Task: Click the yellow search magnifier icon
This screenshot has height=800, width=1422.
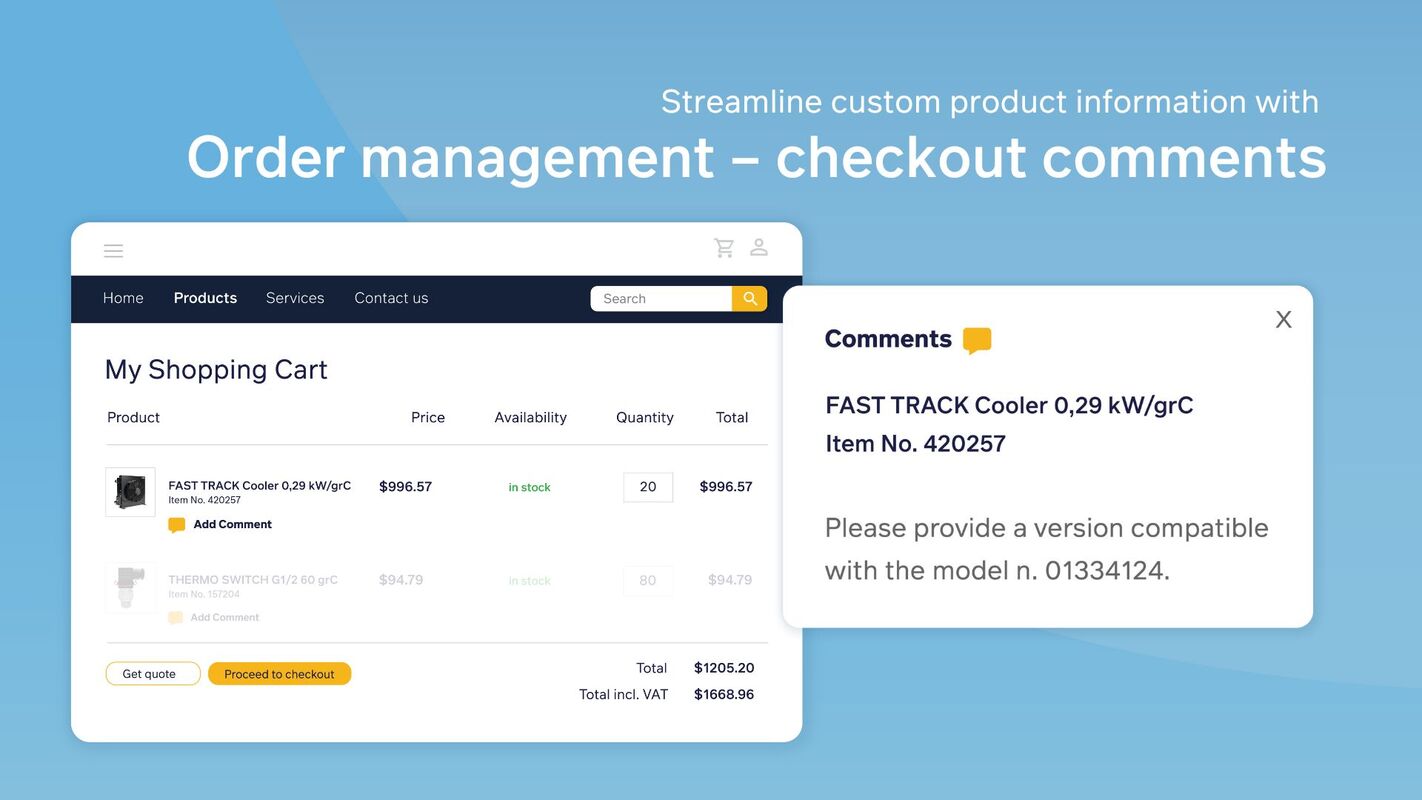Action: click(x=749, y=298)
